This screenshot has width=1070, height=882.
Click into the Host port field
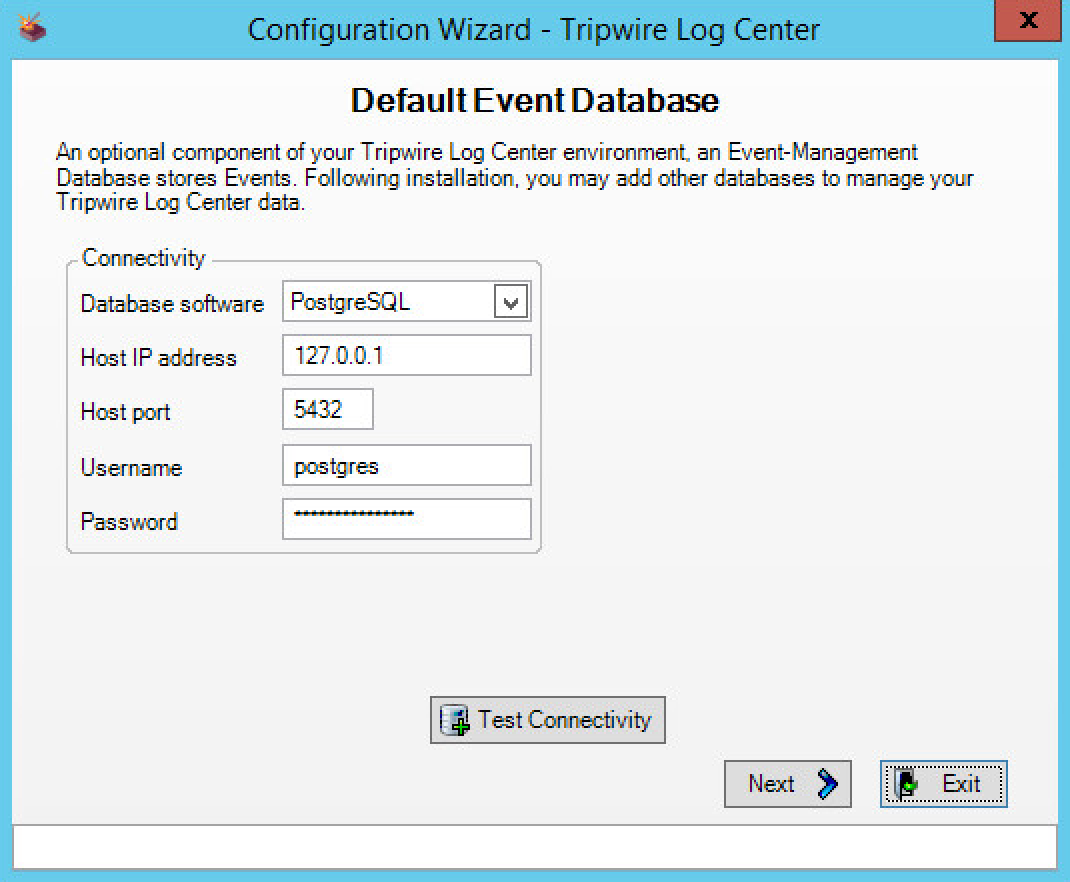(x=328, y=410)
